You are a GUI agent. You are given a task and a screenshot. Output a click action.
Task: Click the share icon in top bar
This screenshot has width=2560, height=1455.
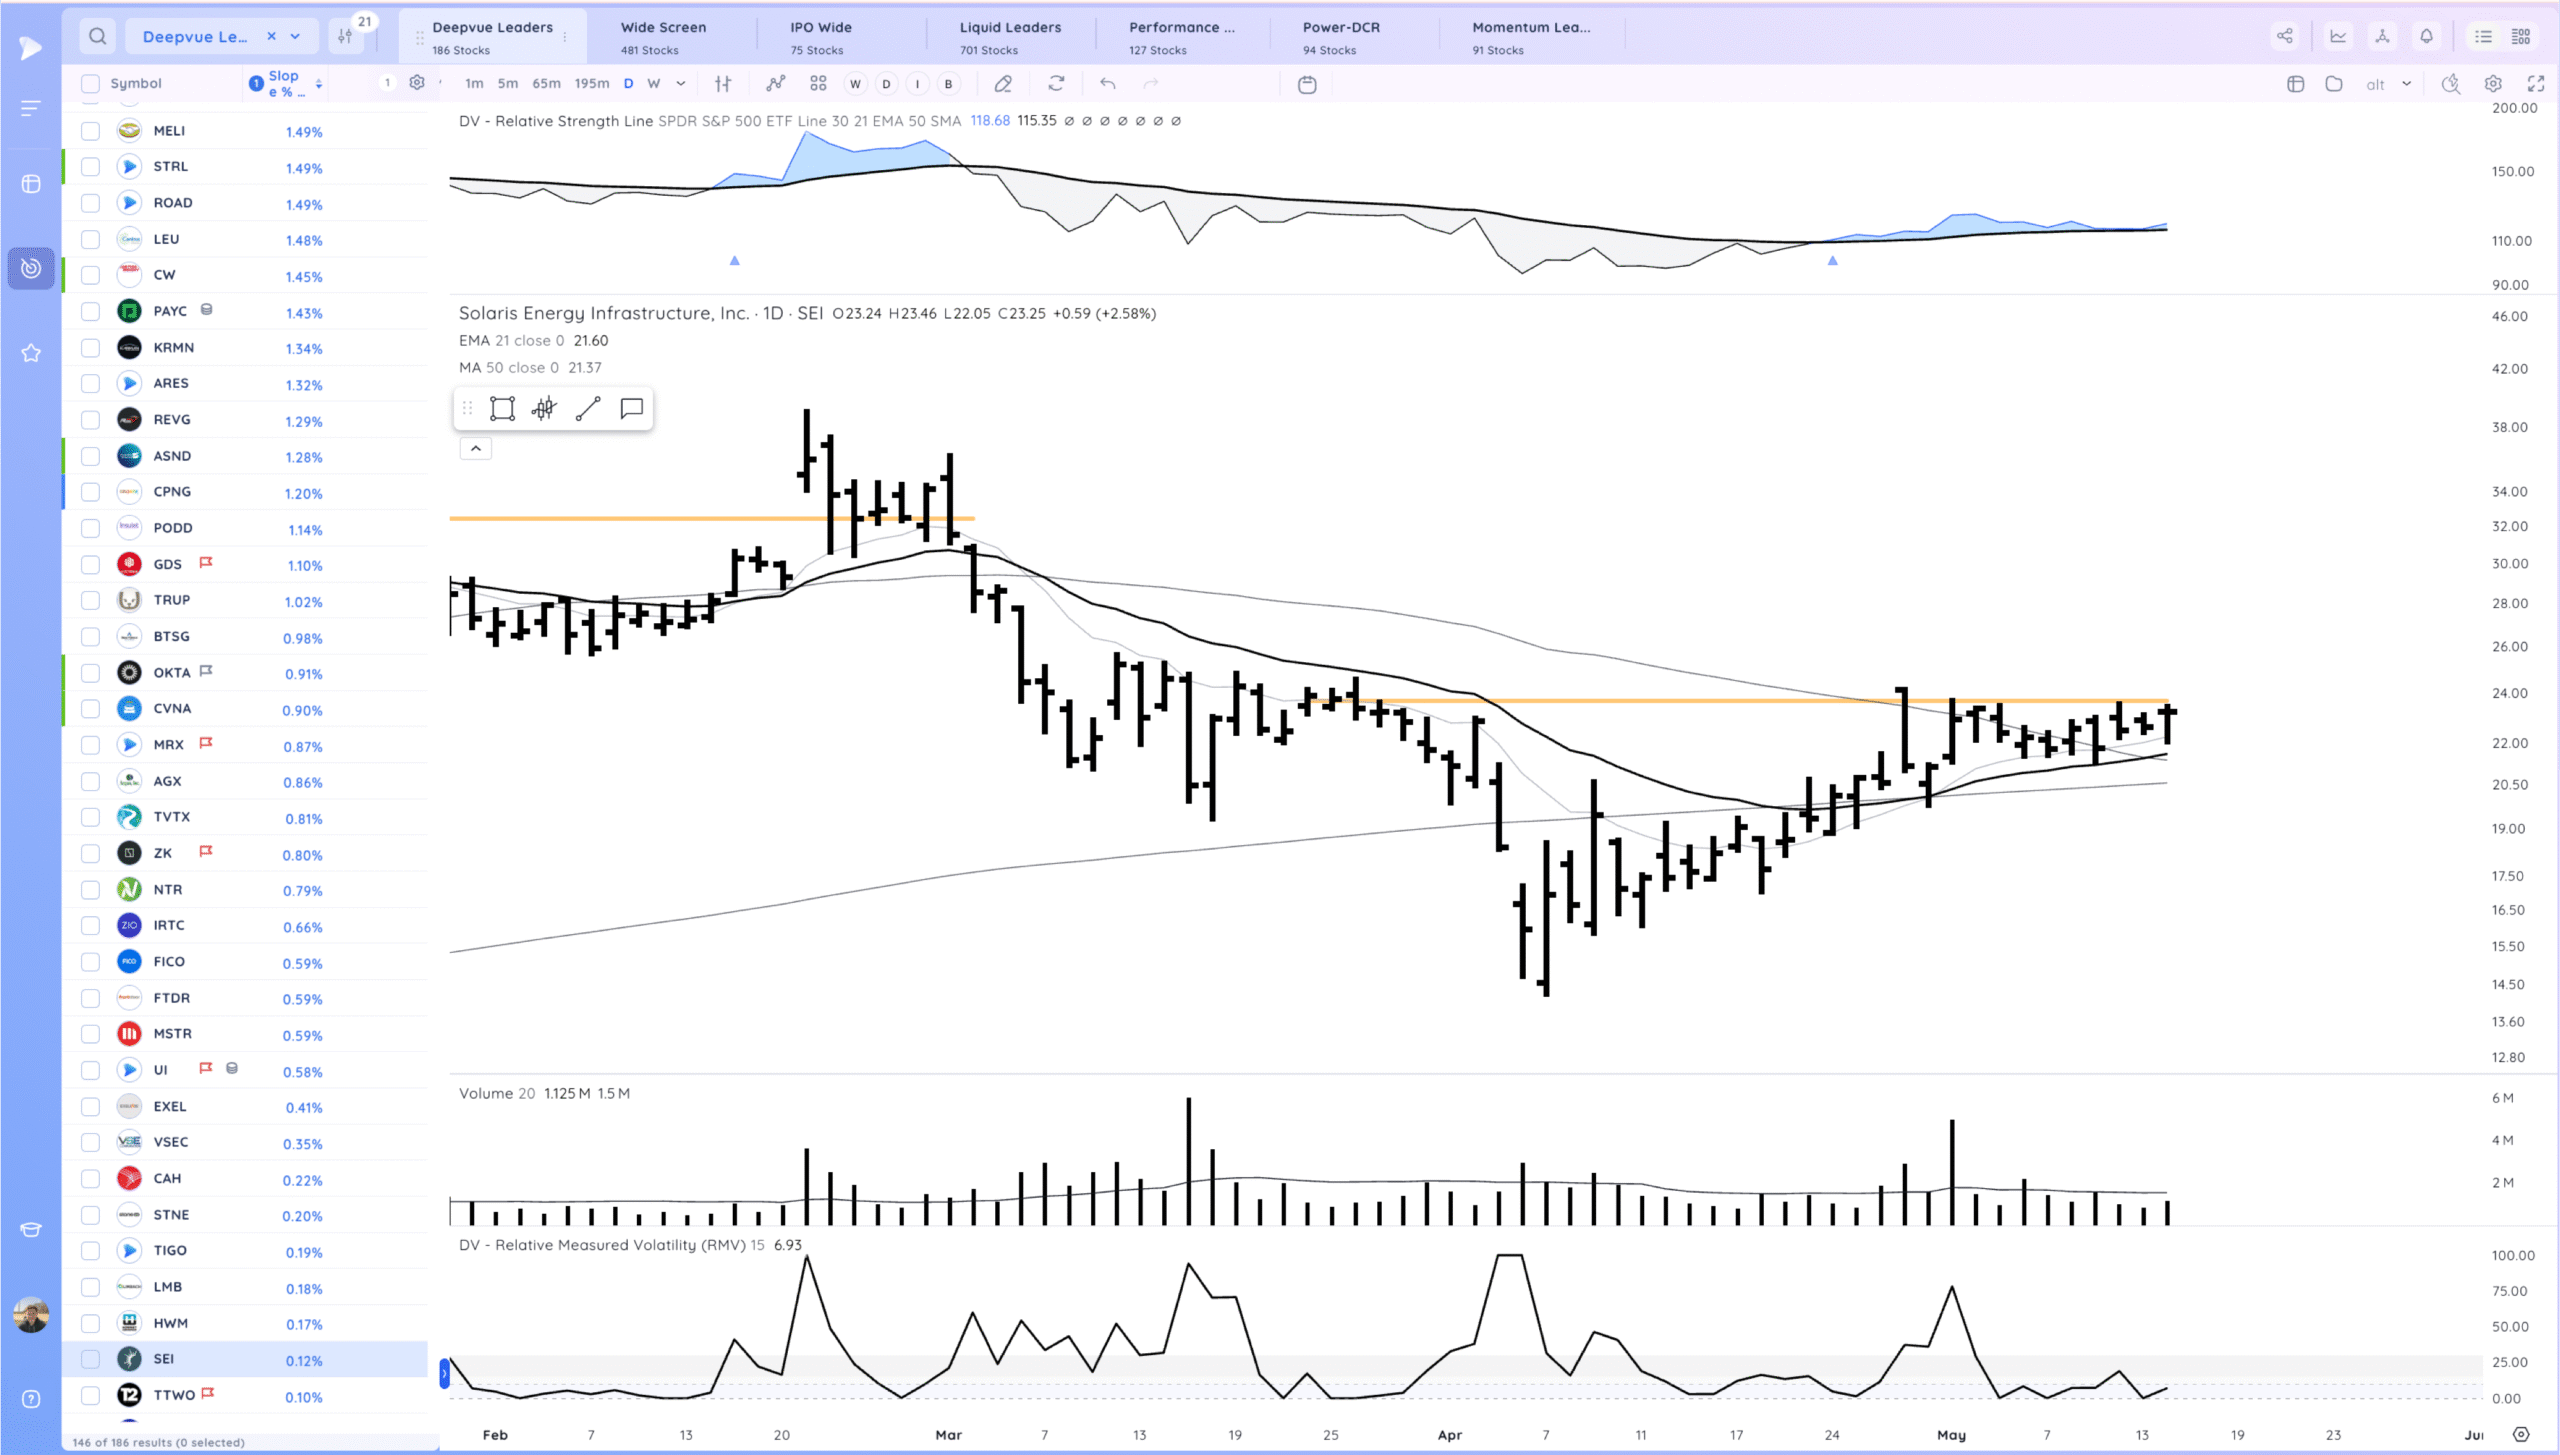(2285, 37)
